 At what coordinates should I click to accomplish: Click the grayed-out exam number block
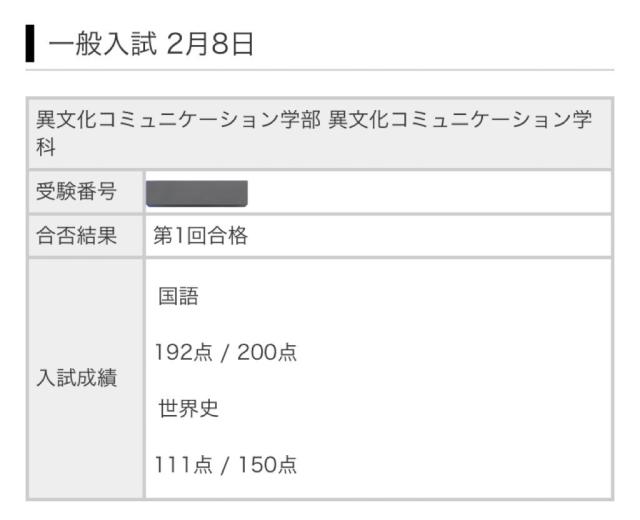[197, 192]
